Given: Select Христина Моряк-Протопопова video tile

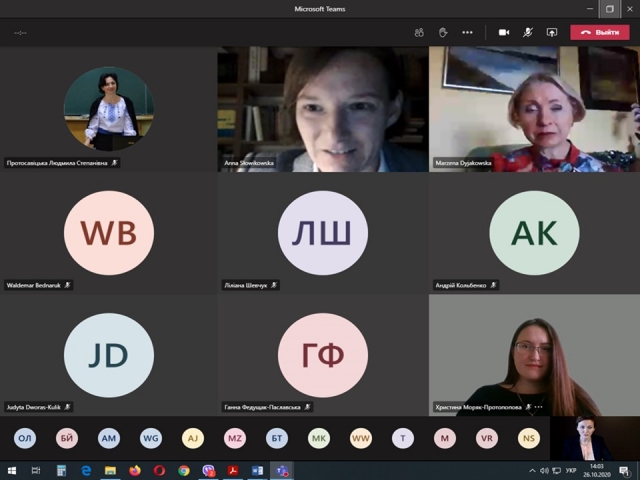Looking at the screenshot, I should point(534,355).
